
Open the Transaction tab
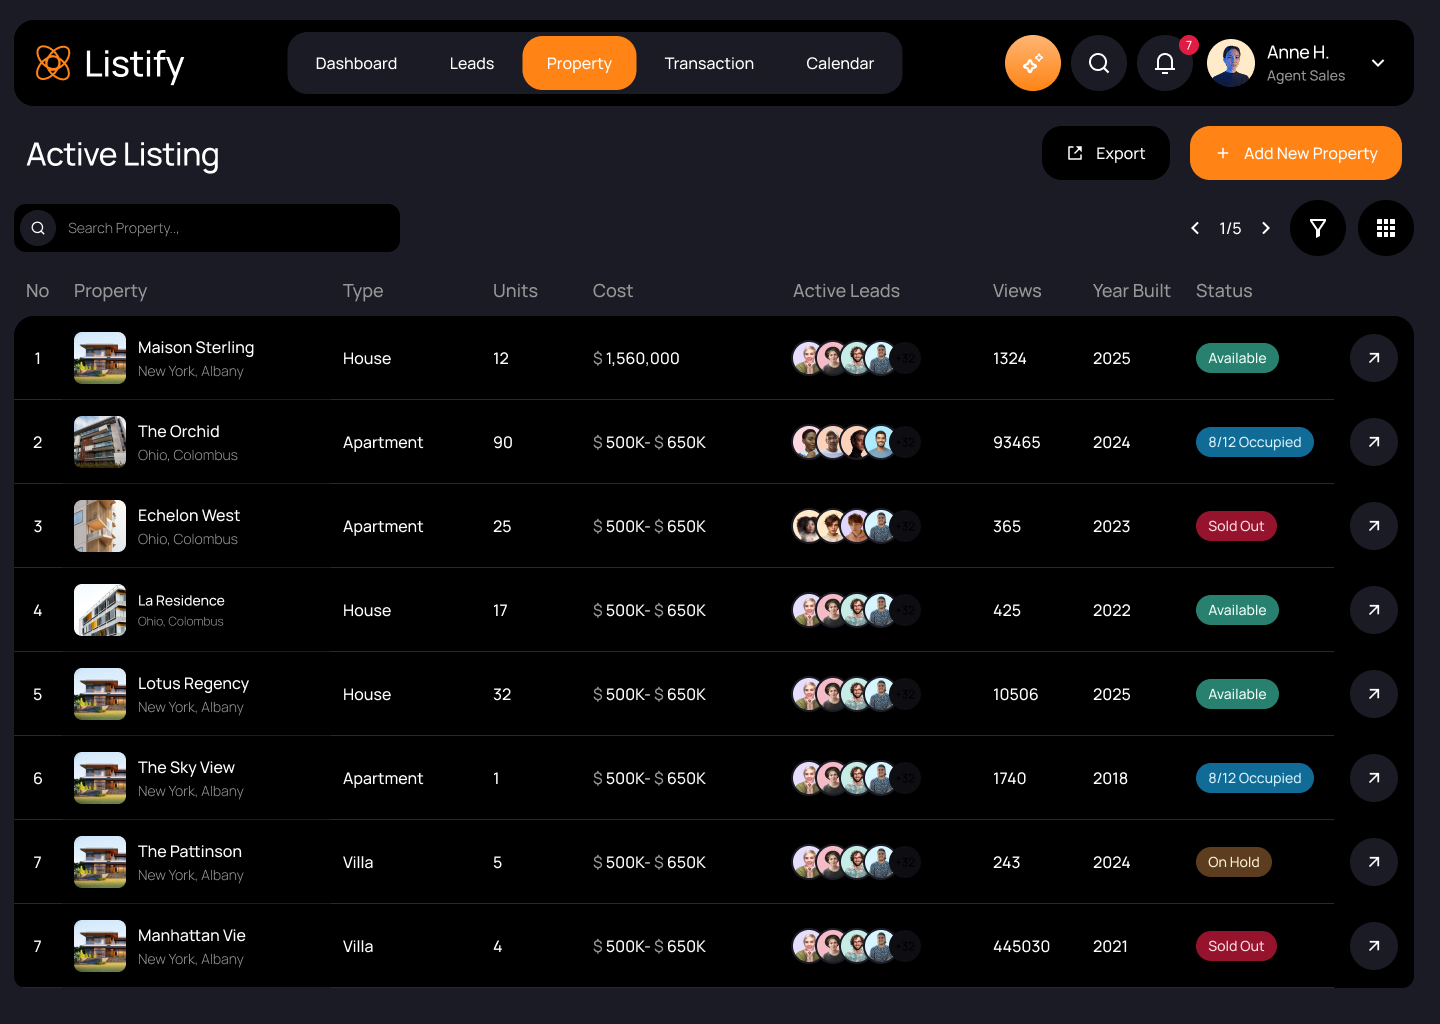pyautogui.click(x=709, y=63)
